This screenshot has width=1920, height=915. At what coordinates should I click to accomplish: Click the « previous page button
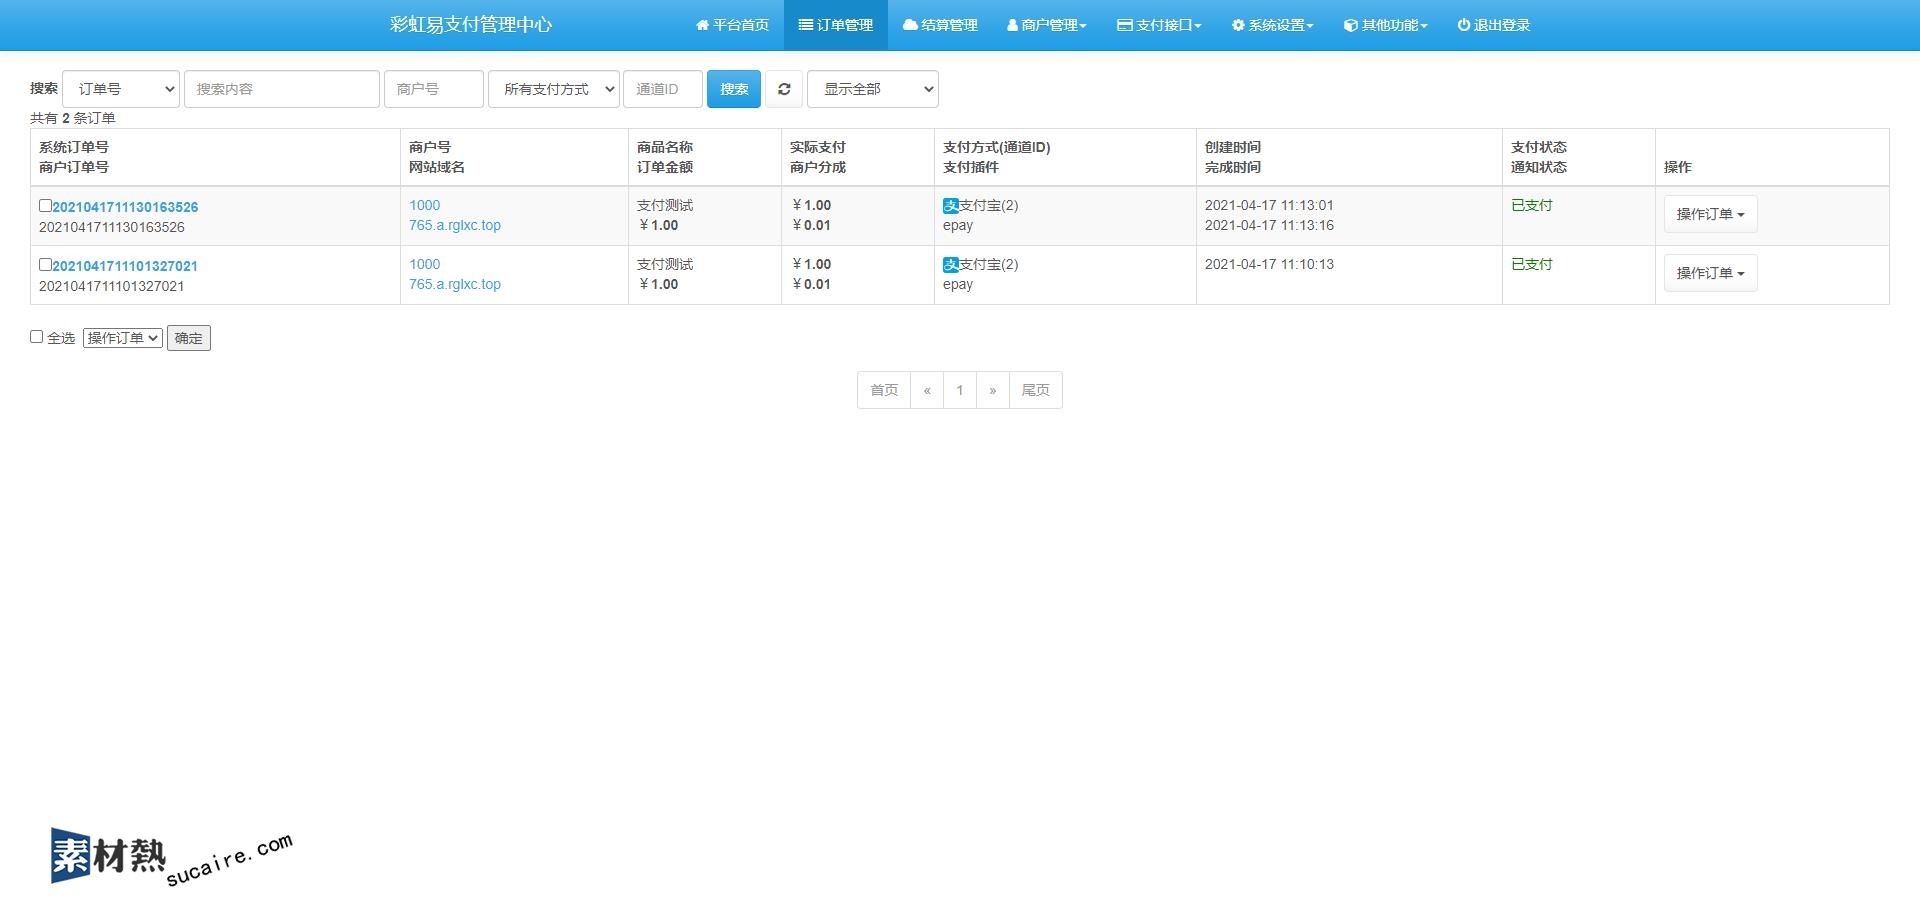tap(927, 390)
